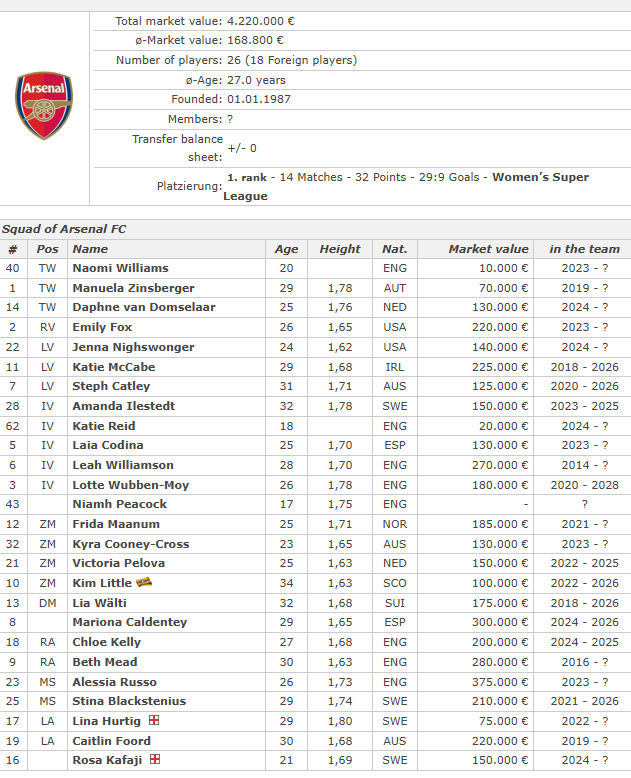Click on Beth Mead's name
The image size is (631, 778).
(x=105, y=662)
